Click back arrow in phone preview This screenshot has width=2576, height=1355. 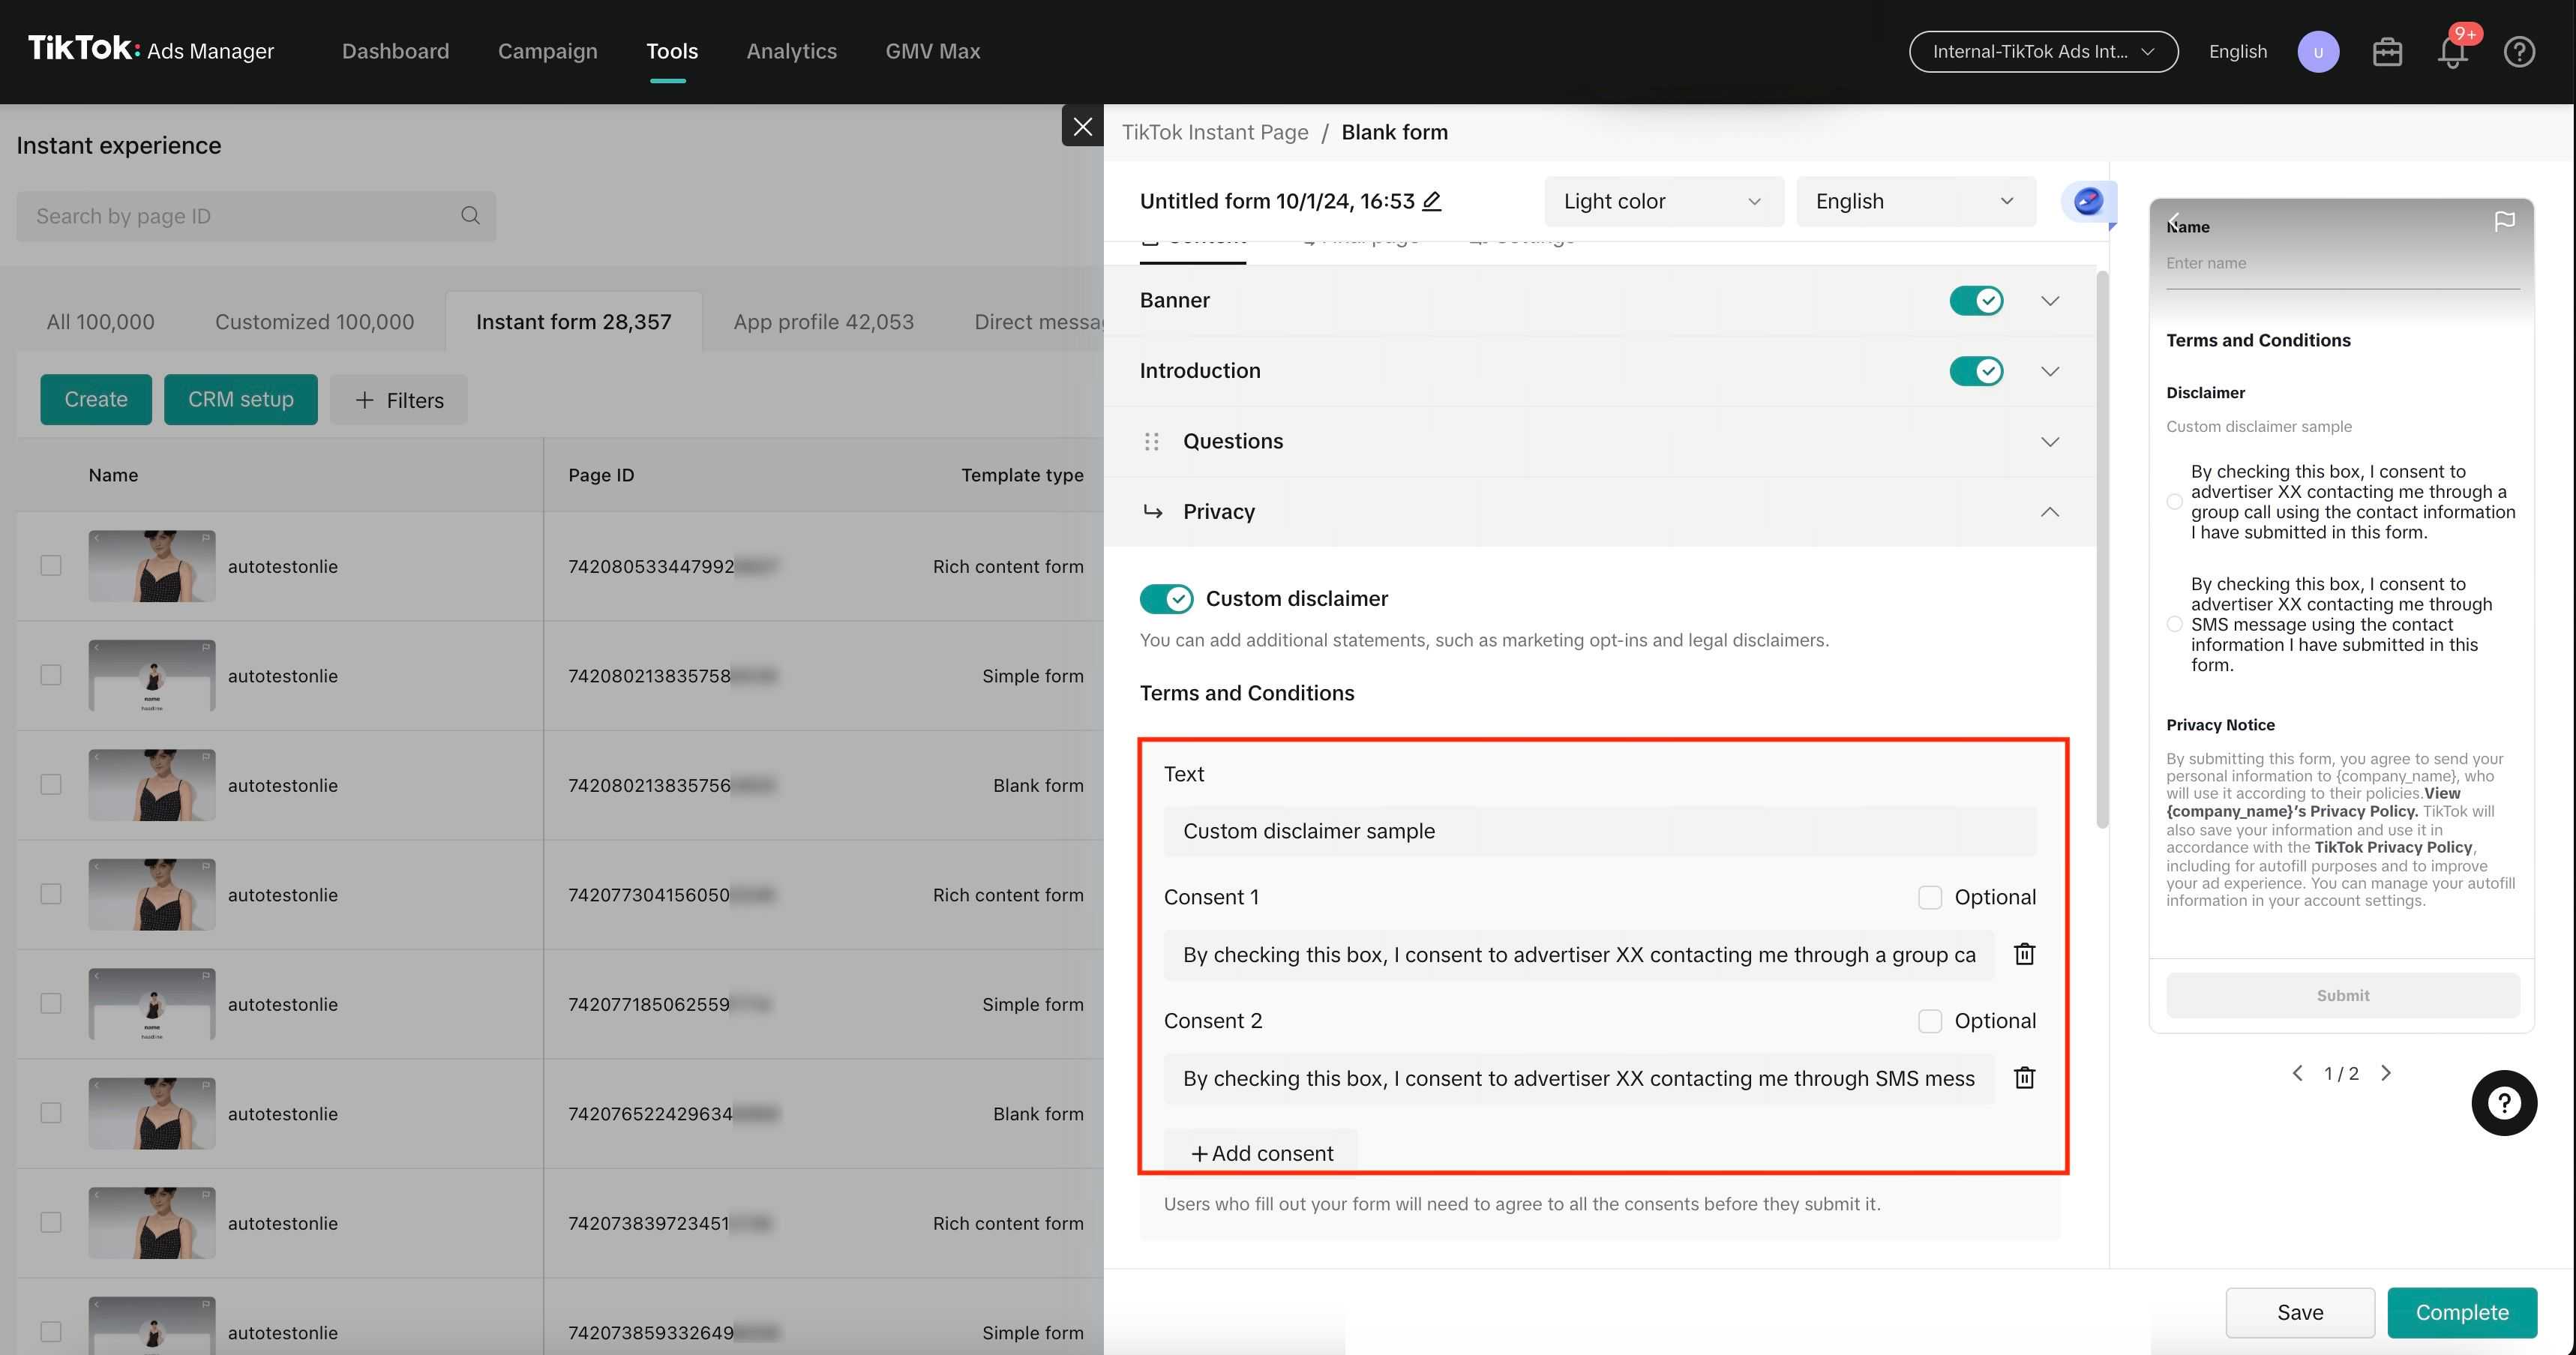(2175, 221)
